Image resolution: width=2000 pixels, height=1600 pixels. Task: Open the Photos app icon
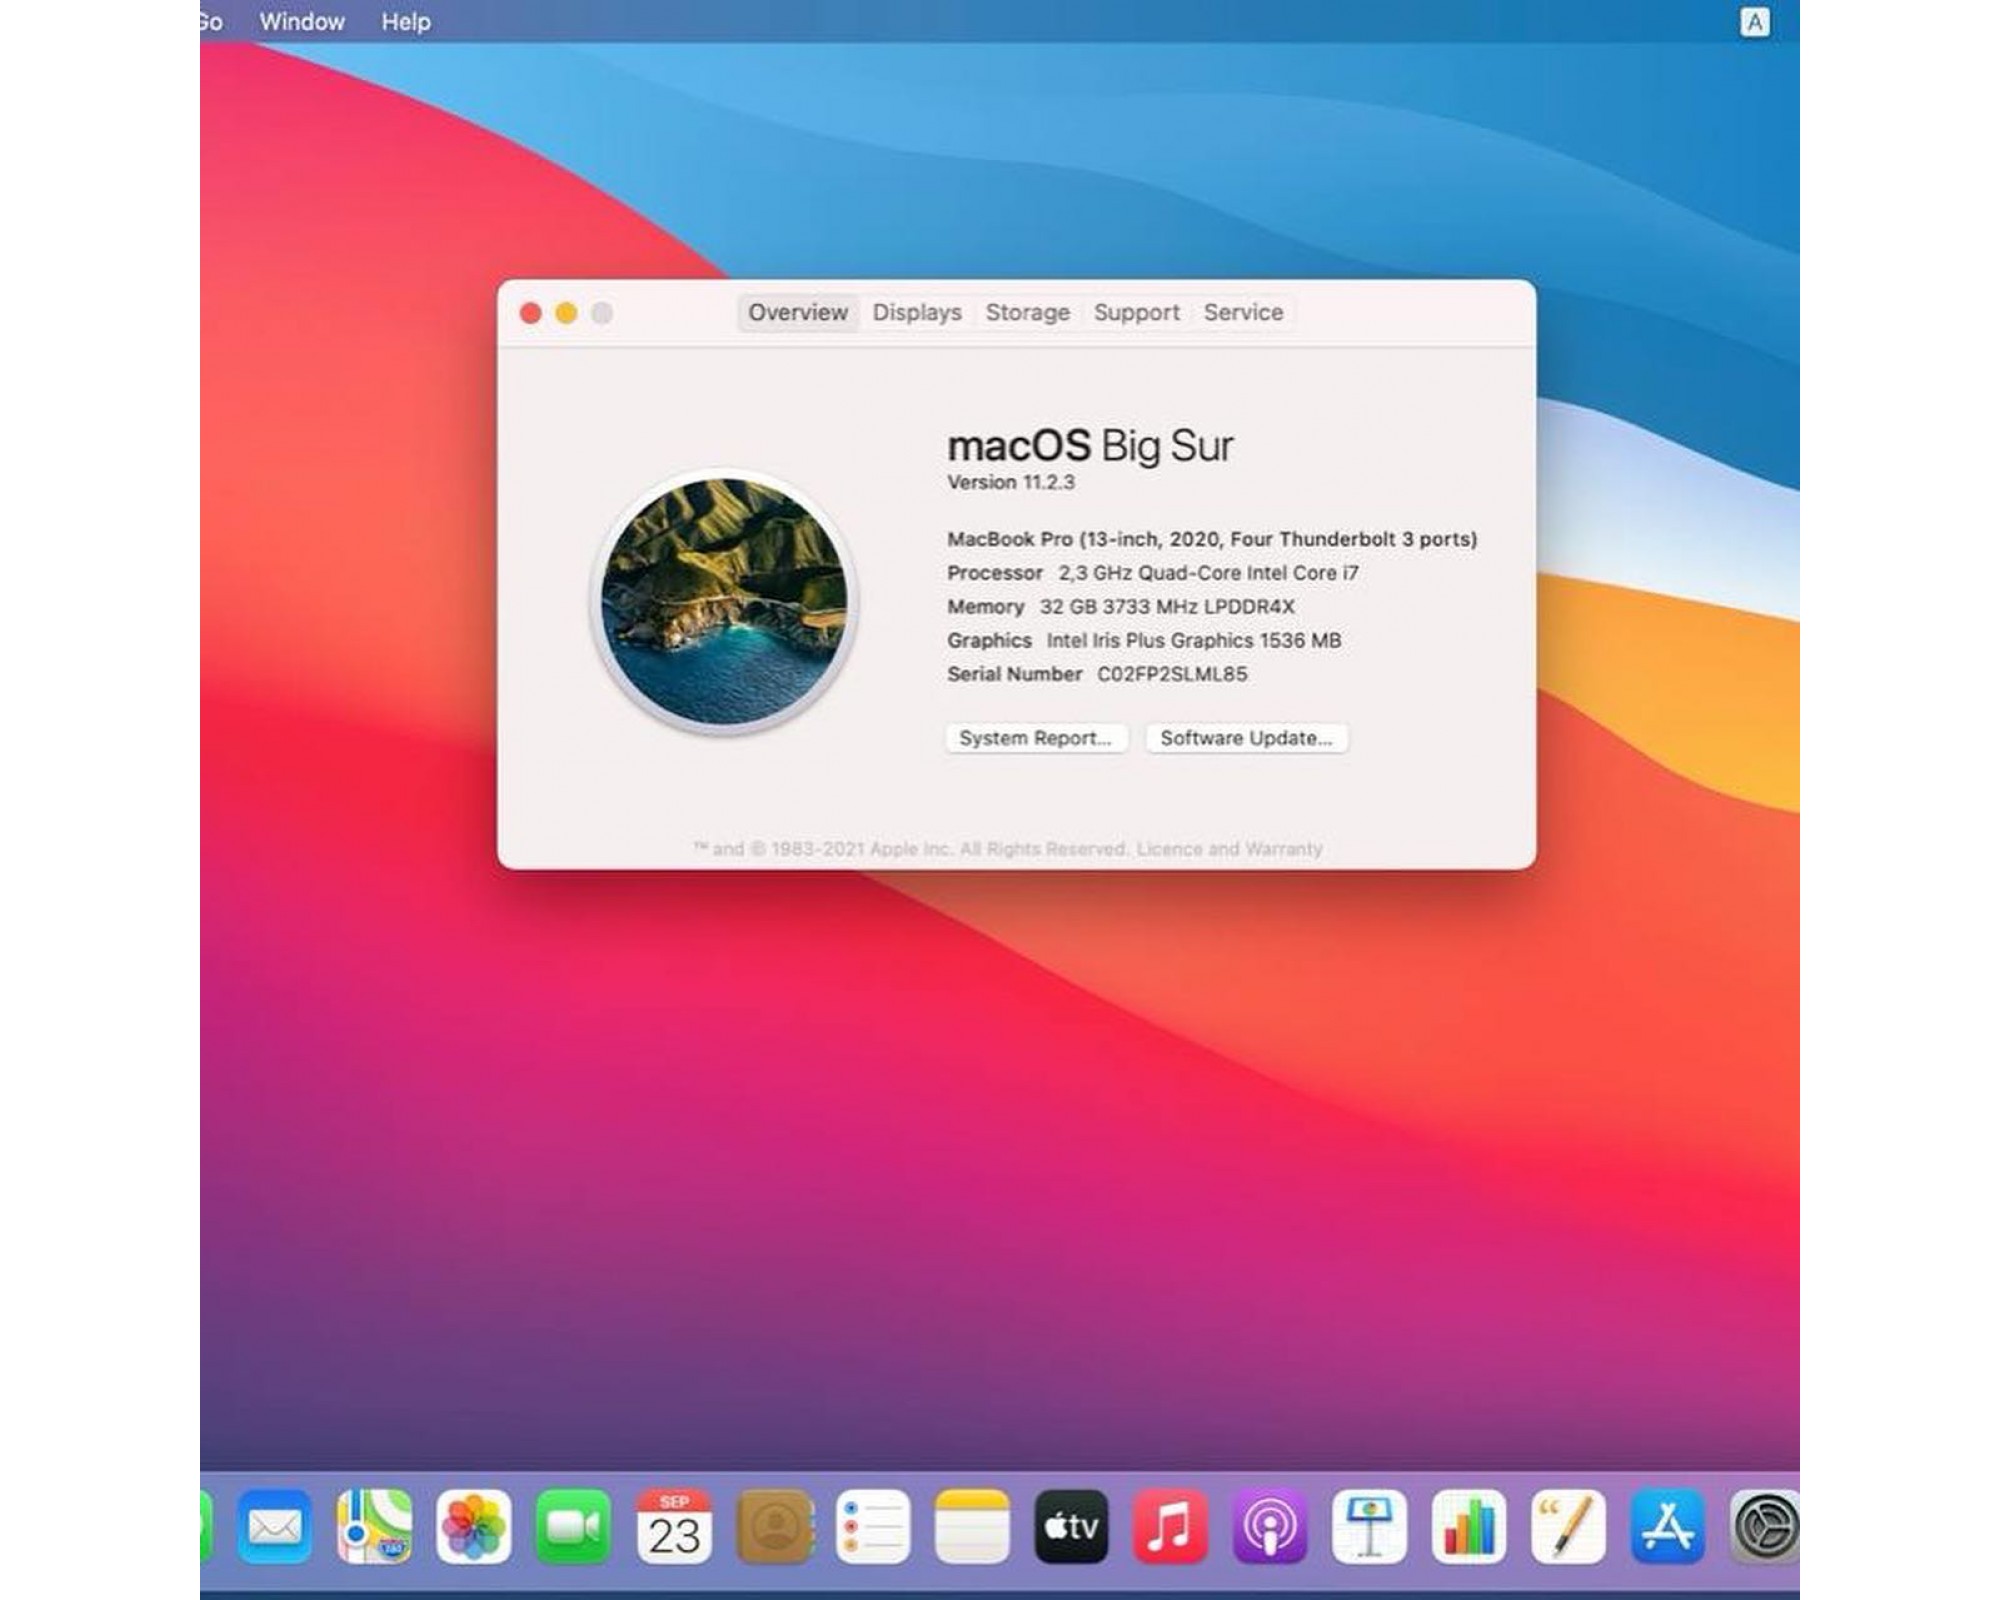(x=474, y=1526)
